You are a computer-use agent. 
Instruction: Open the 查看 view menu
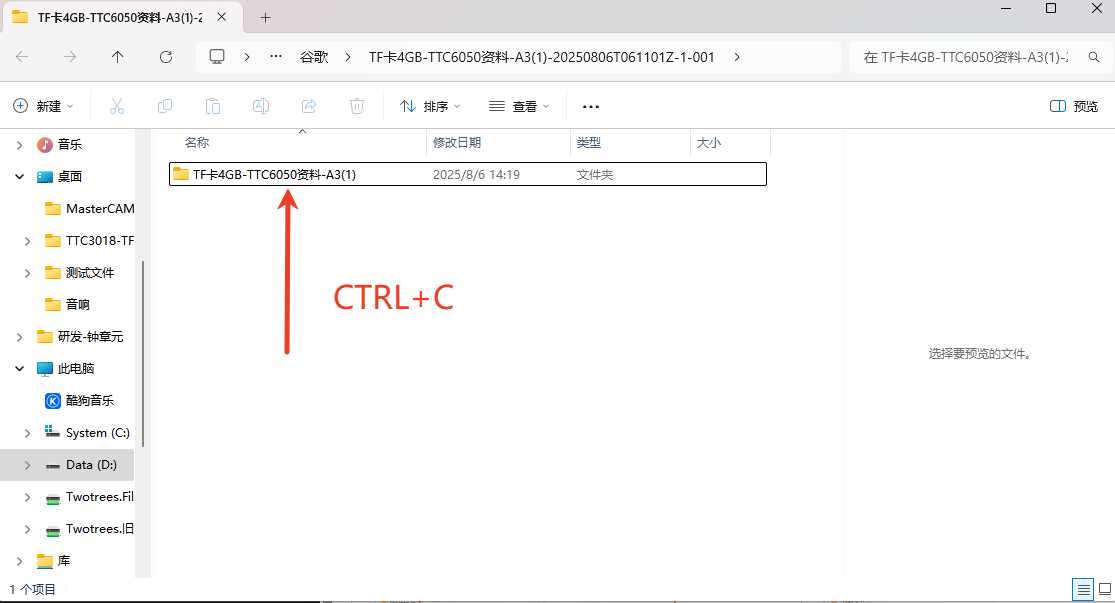[519, 106]
